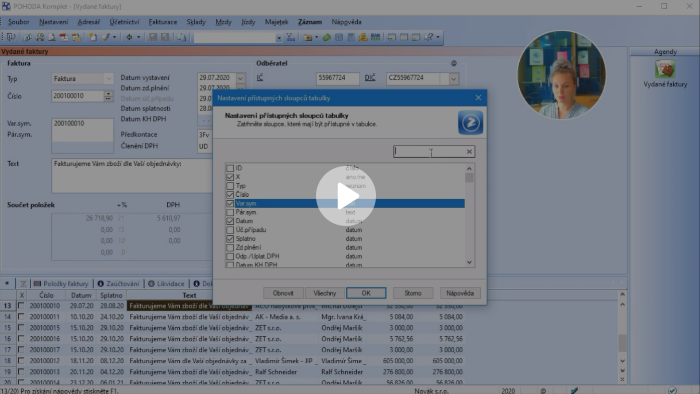700x394 pixels.
Task: Click the invoice table vertical scrollbar thumb
Action: [x=622, y=343]
